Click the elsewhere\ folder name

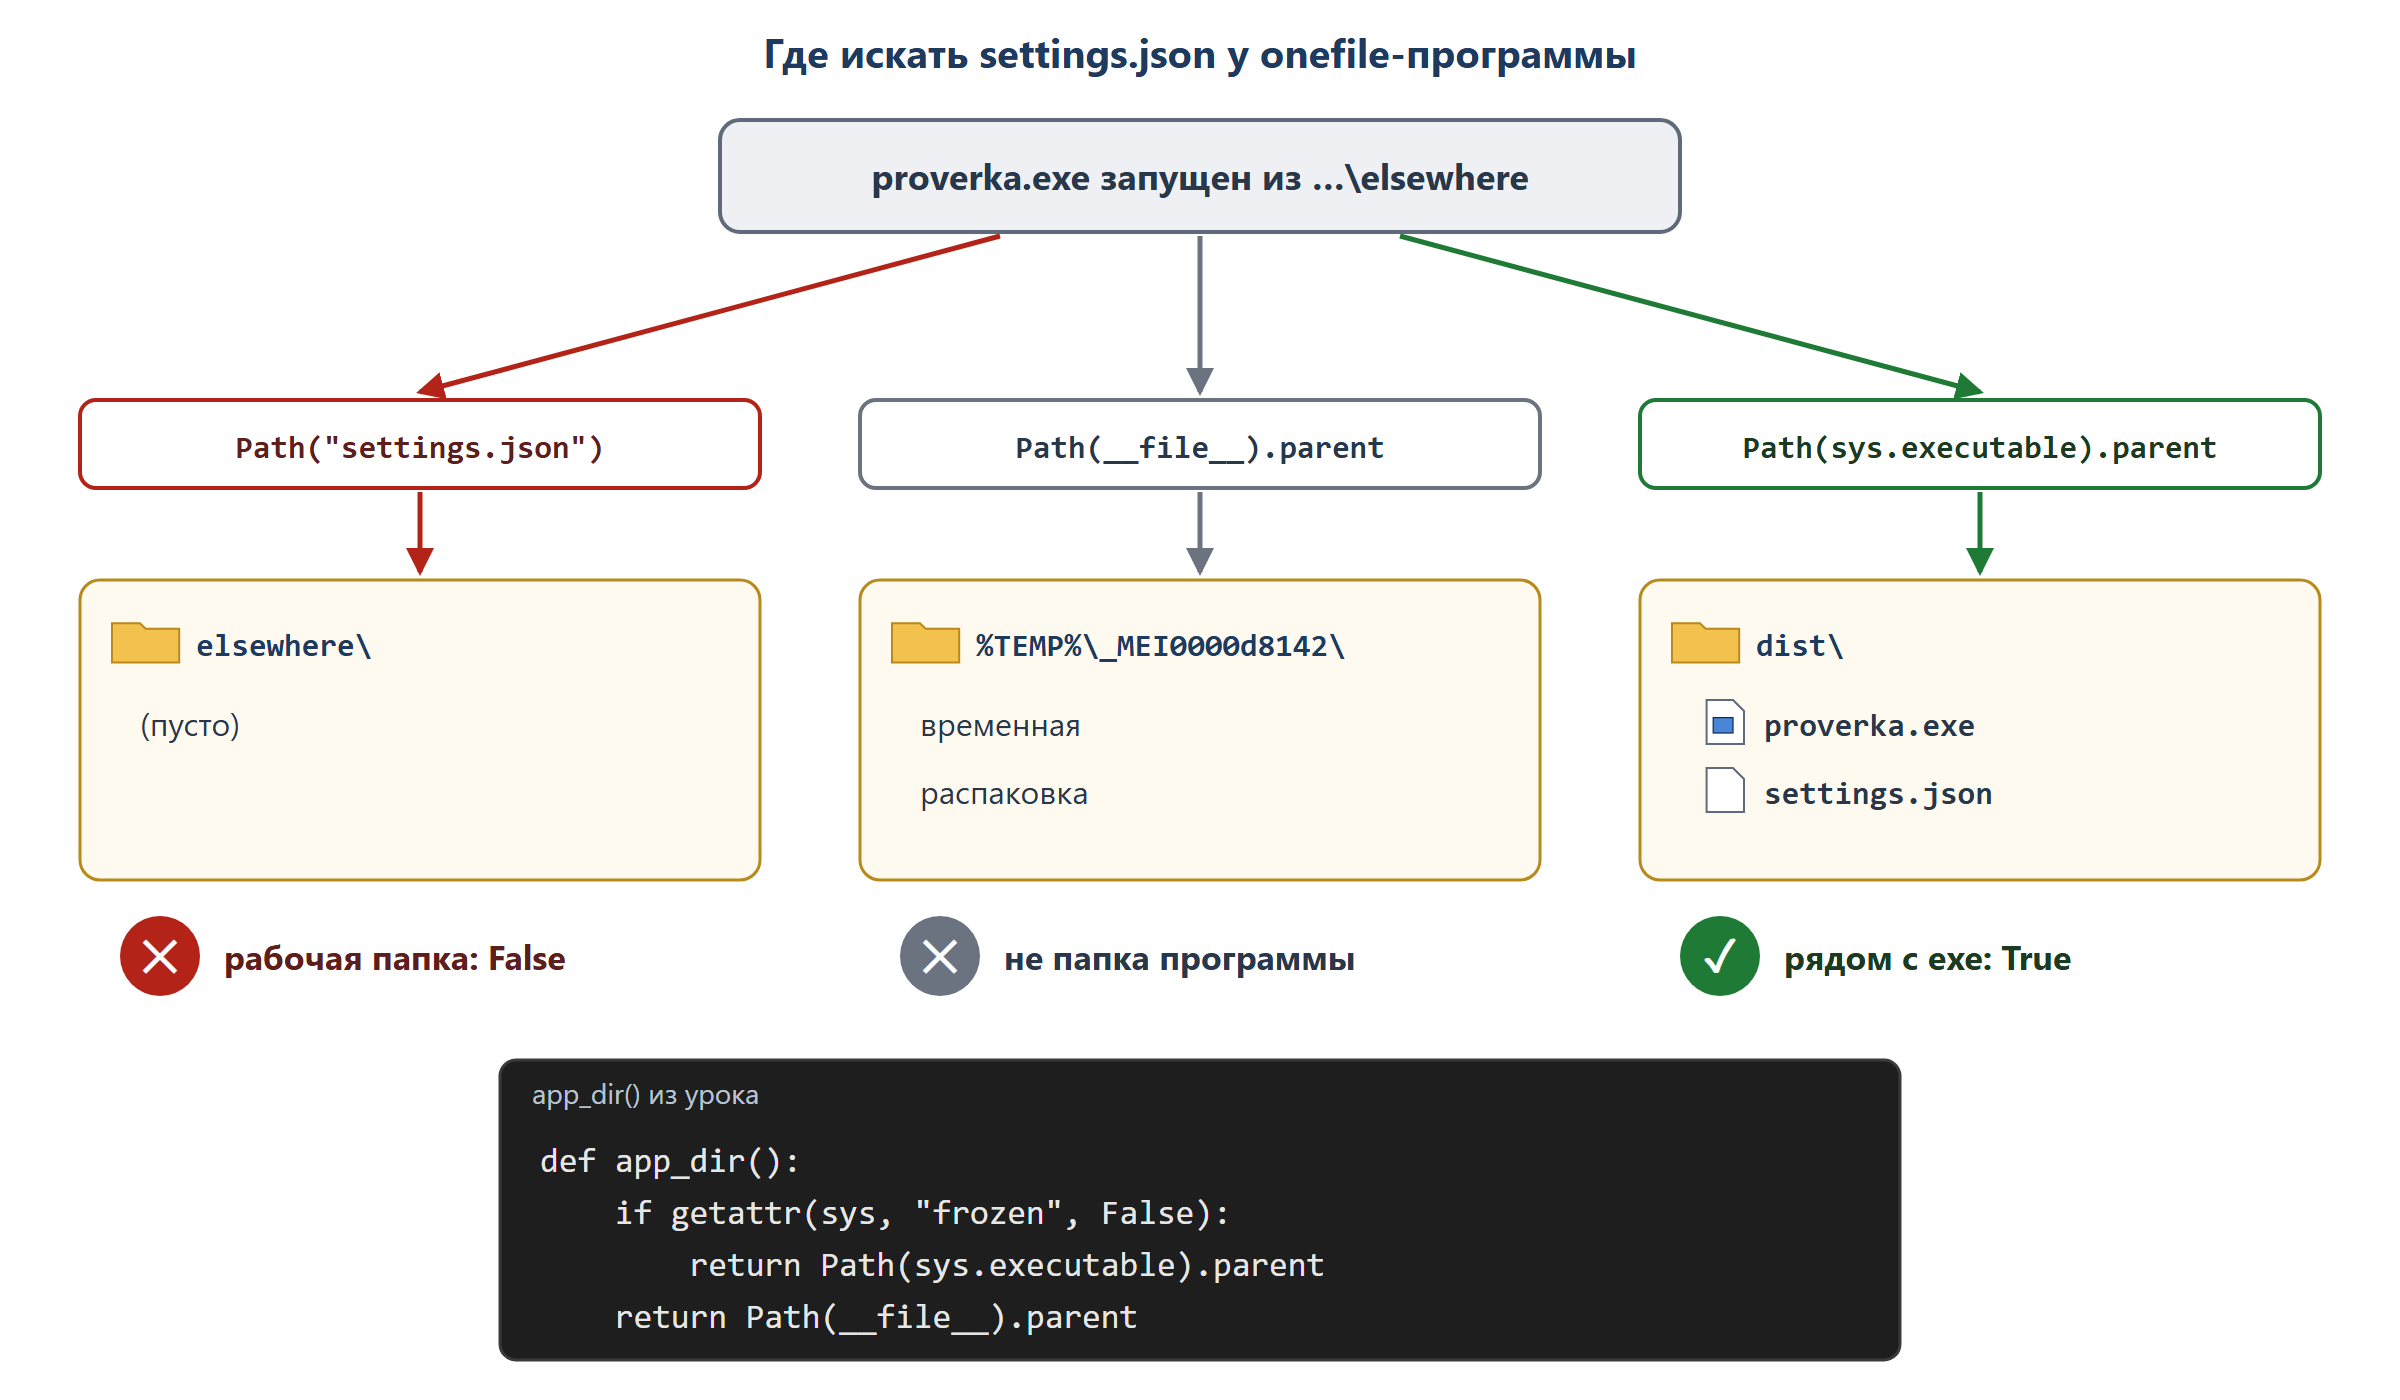click(284, 646)
